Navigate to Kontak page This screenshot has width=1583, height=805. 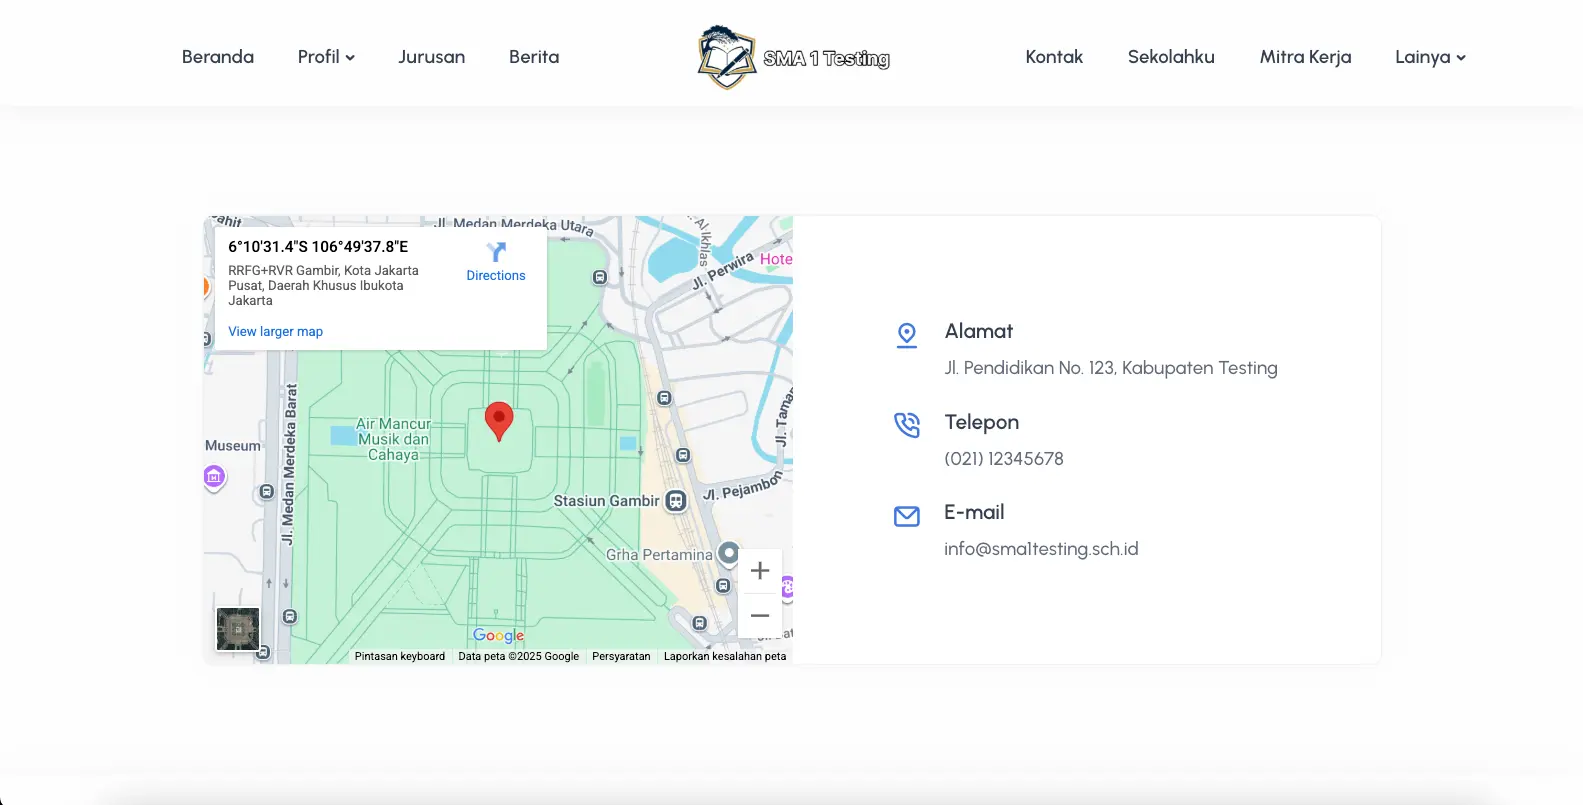pyautogui.click(x=1054, y=57)
